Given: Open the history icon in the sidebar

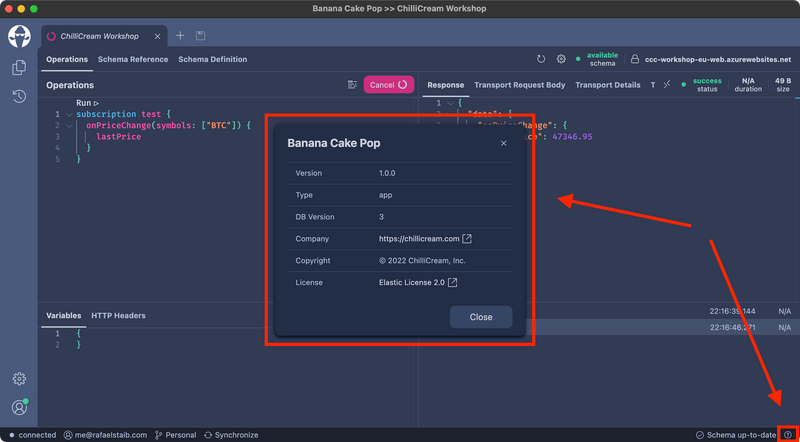Looking at the screenshot, I should tap(19, 96).
